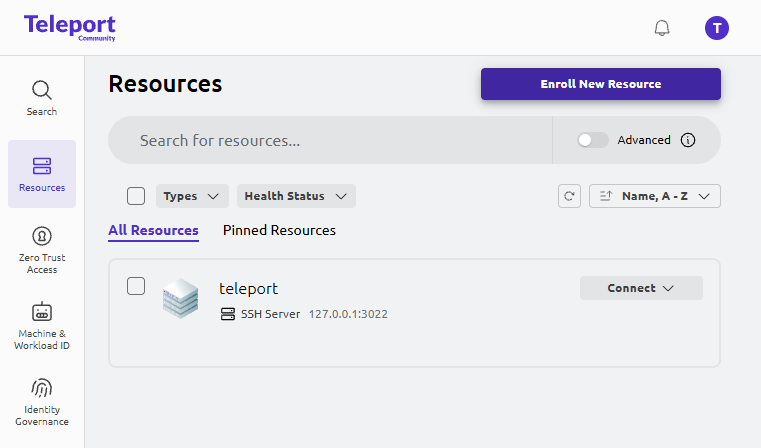The height and width of the screenshot is (448, 761).
Task: Switch to the Pinned Resources tab
Action: pyautogui.click(x=279, y=230)
